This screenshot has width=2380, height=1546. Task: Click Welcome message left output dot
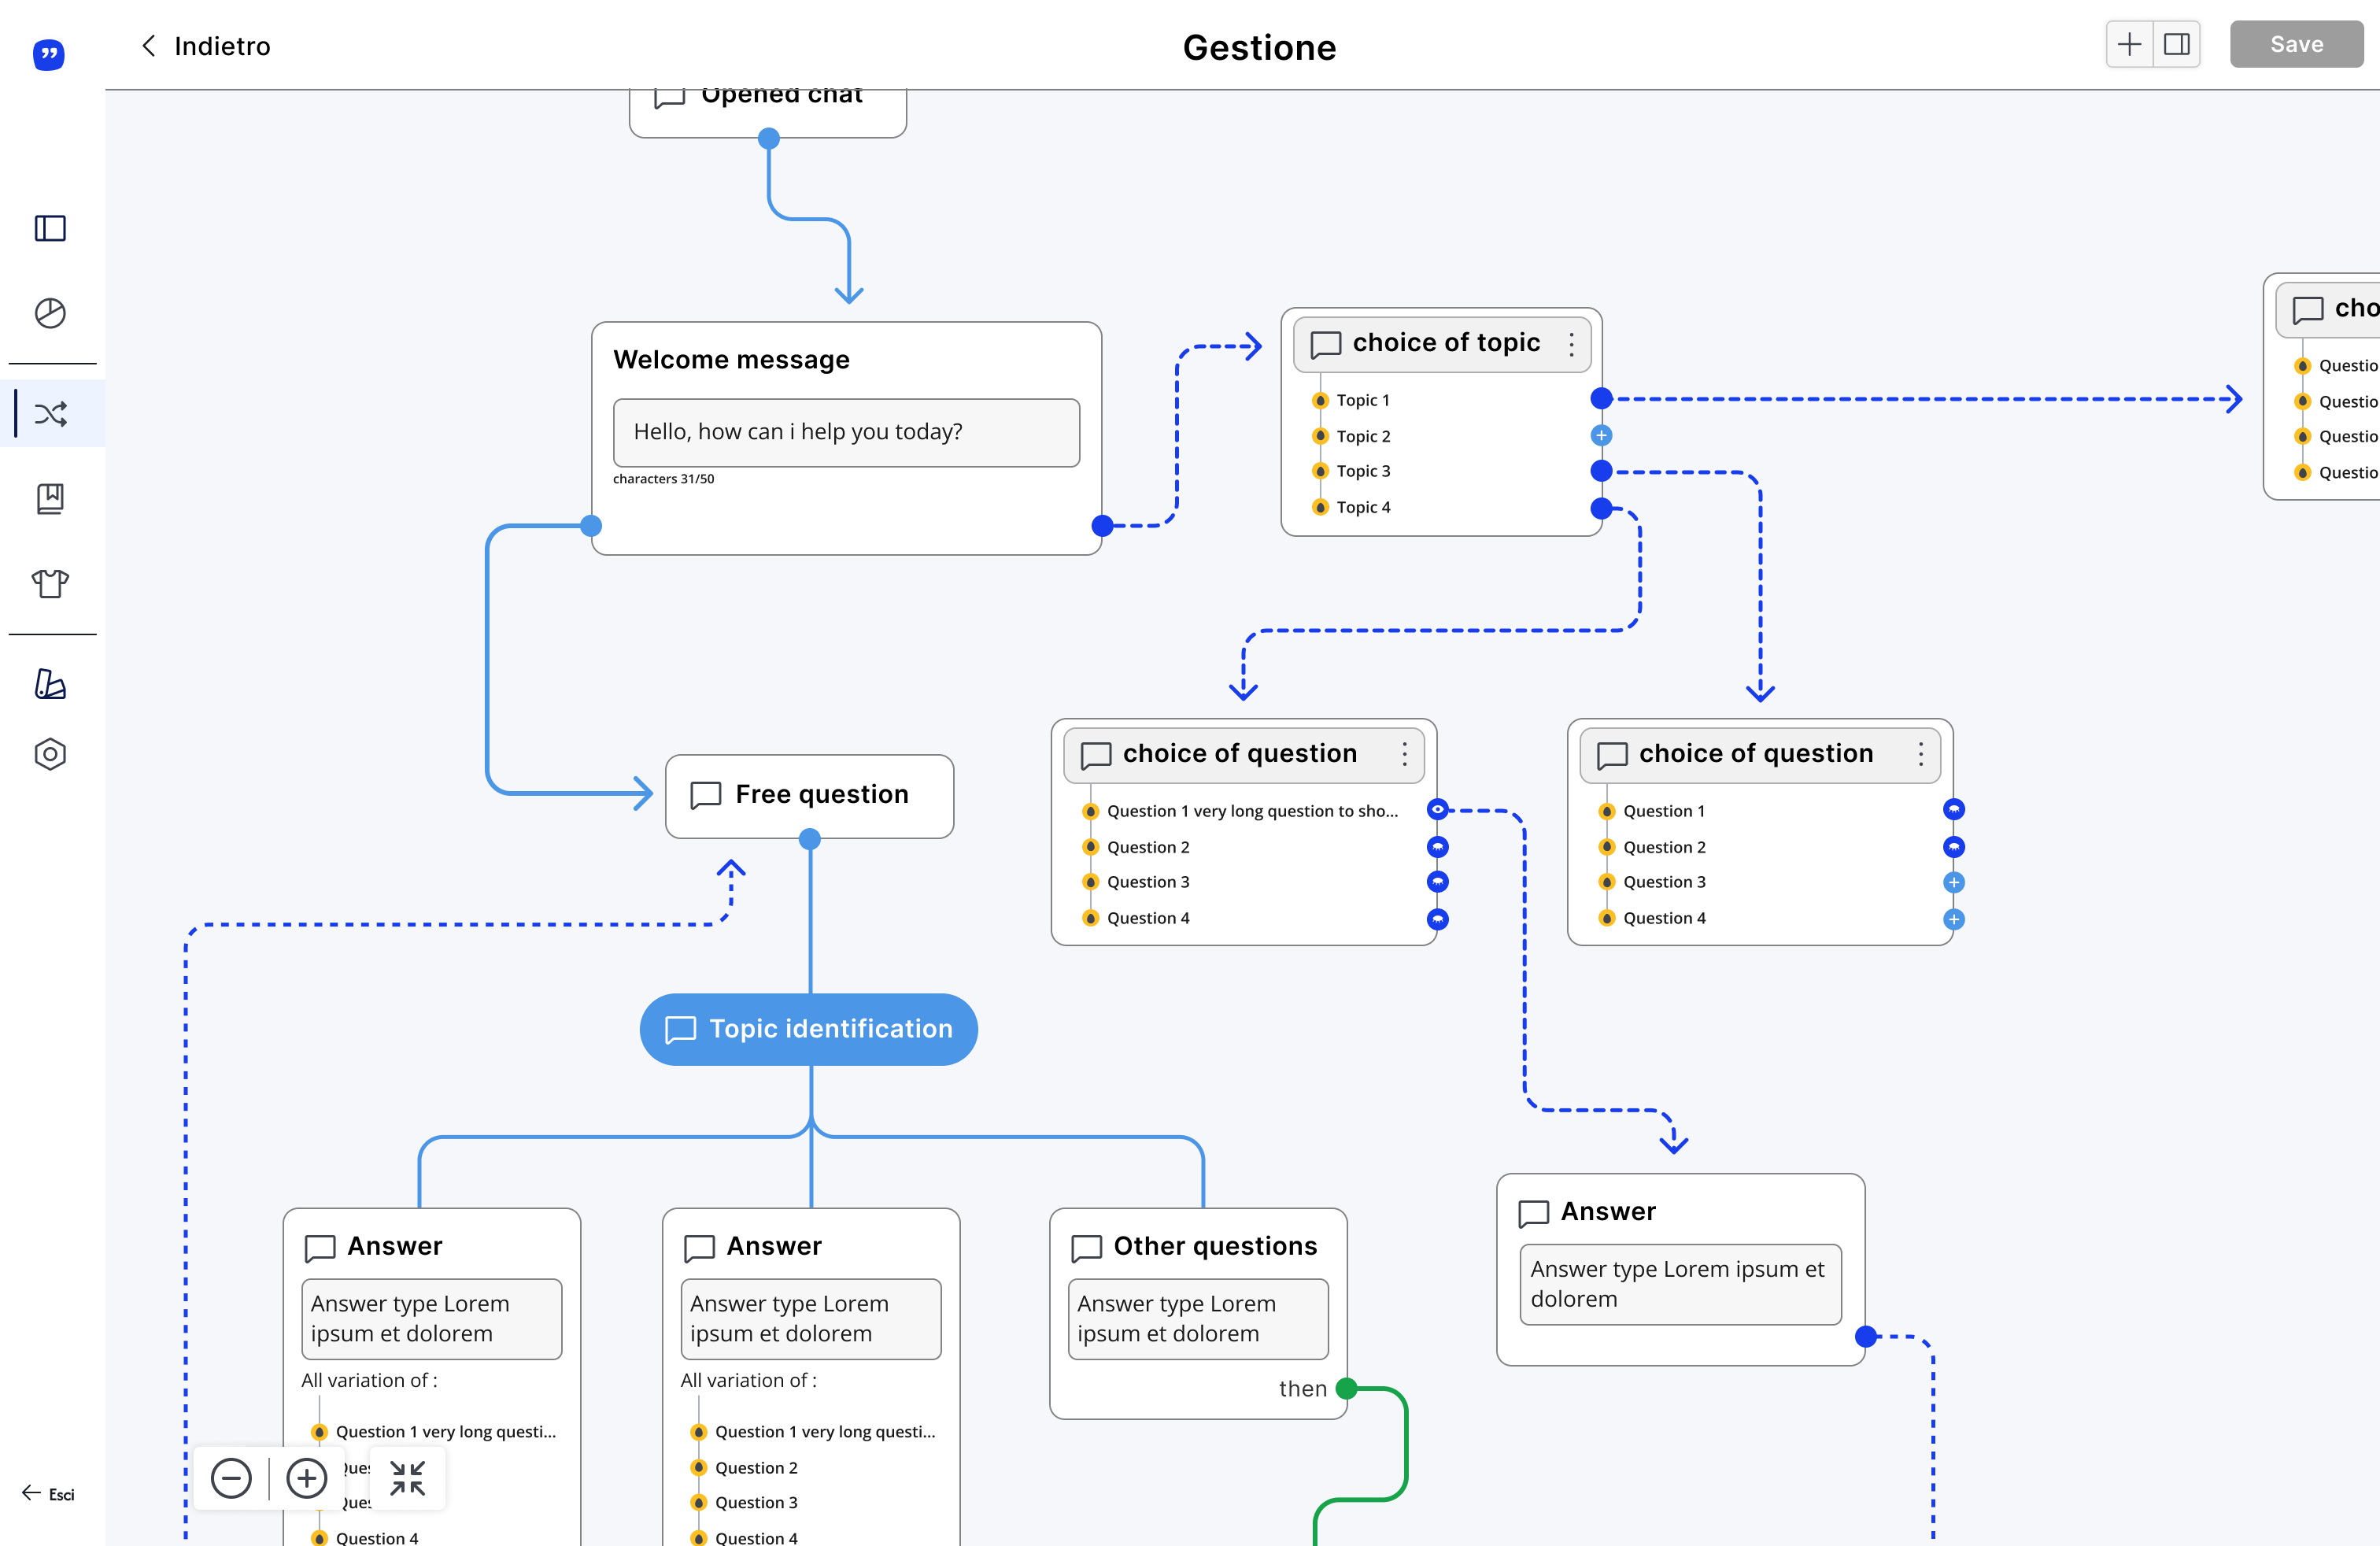591,526
